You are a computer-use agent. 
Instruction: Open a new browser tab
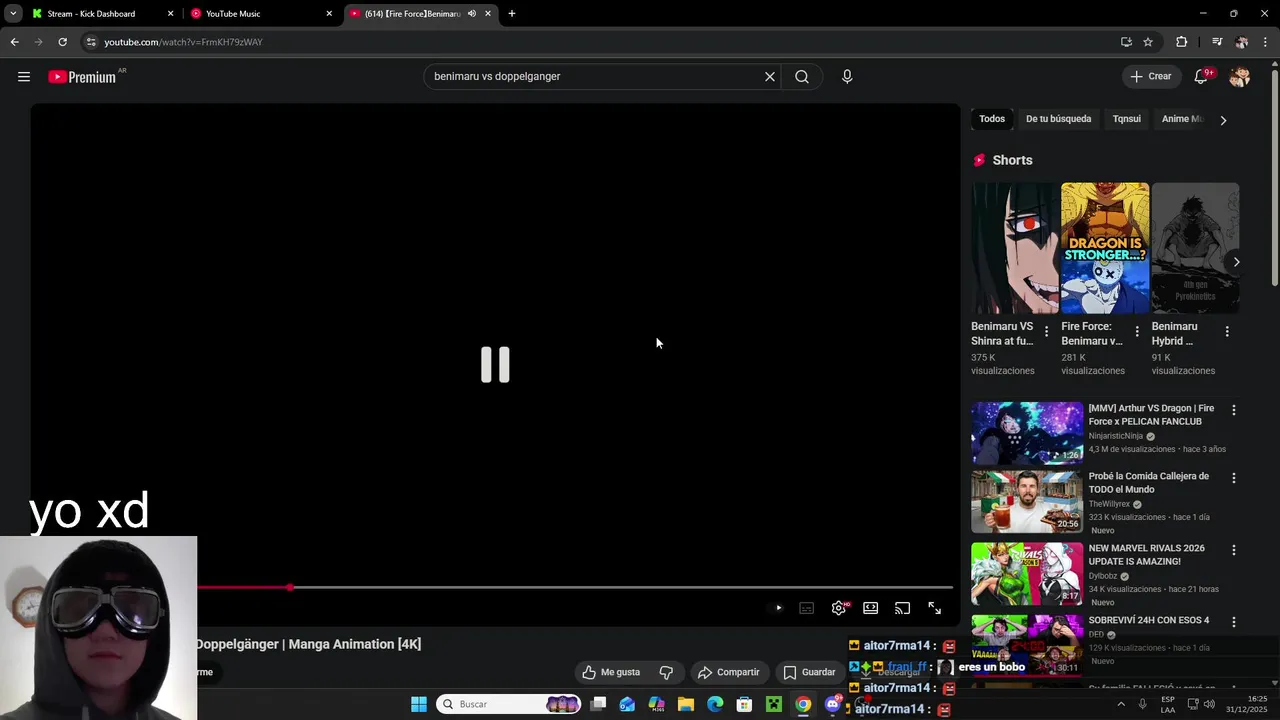click(512, 14)
